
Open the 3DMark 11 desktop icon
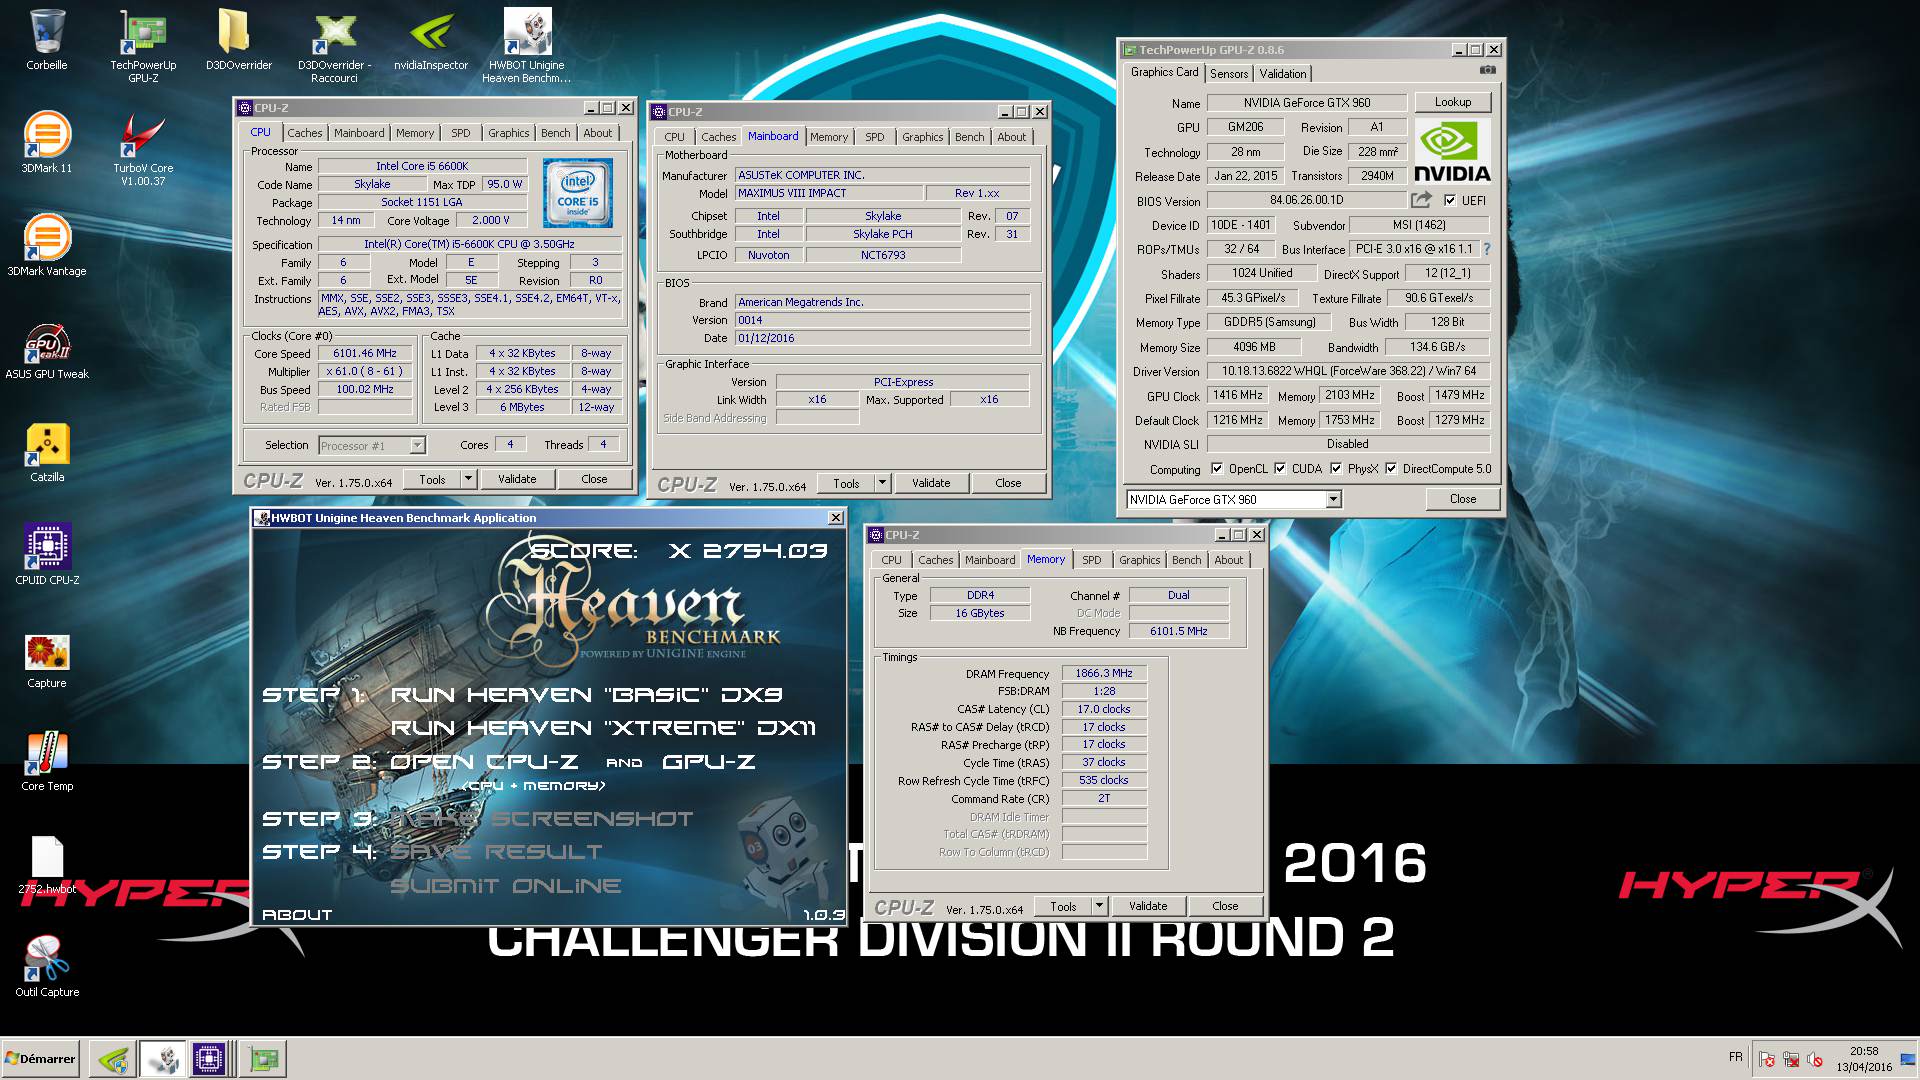tap(47, 143)
